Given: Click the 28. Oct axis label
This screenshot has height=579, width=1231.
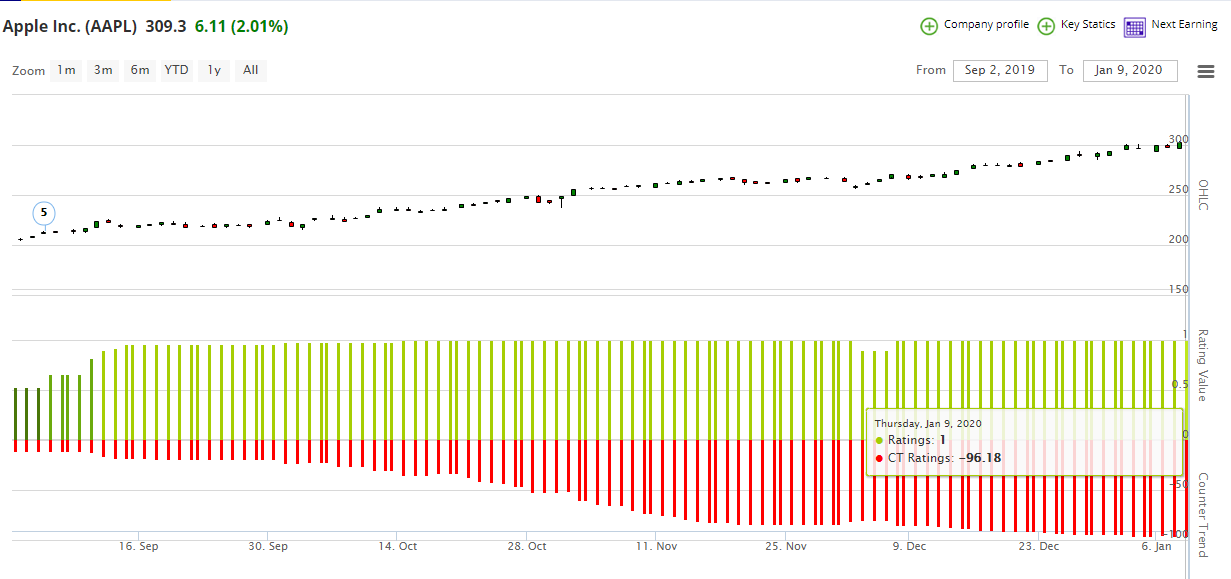Looking at the screenshot, I should (x=526, y=547).
